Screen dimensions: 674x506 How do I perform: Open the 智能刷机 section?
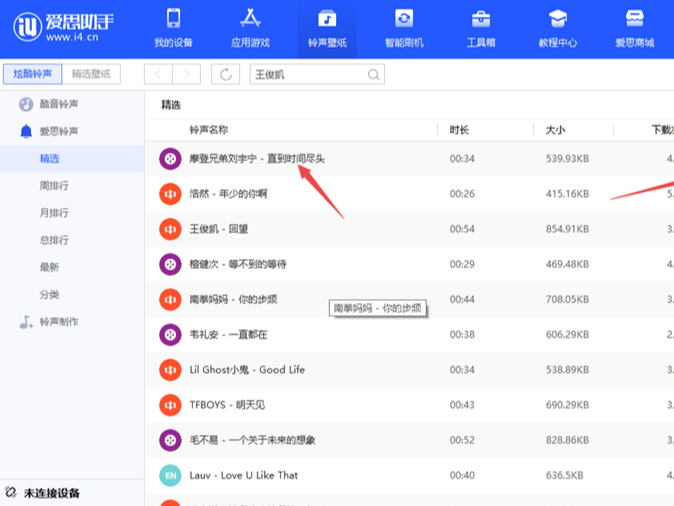pyautogui.click(x=404, y=28)
